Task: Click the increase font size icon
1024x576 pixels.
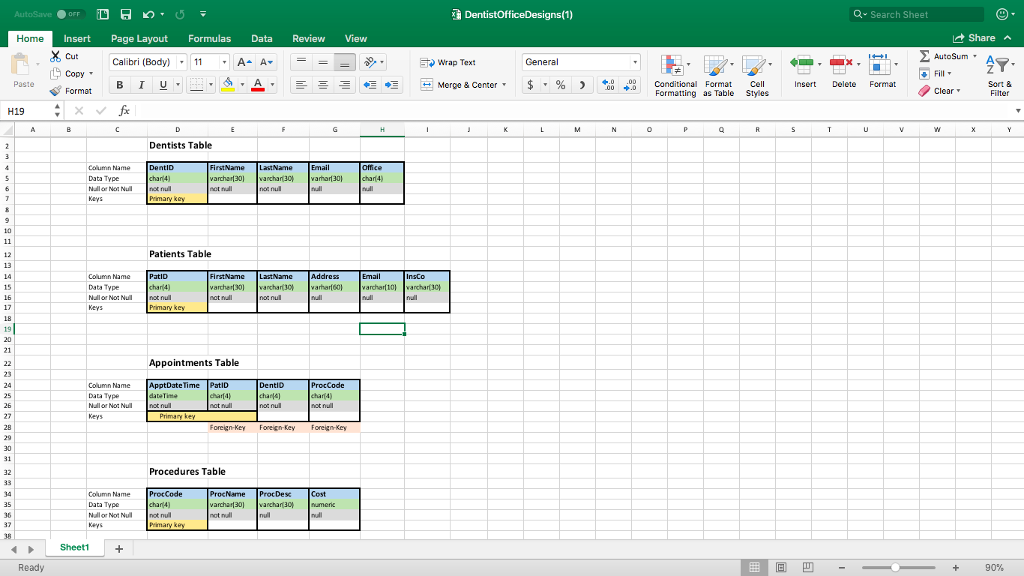Action: coord(240,62)
